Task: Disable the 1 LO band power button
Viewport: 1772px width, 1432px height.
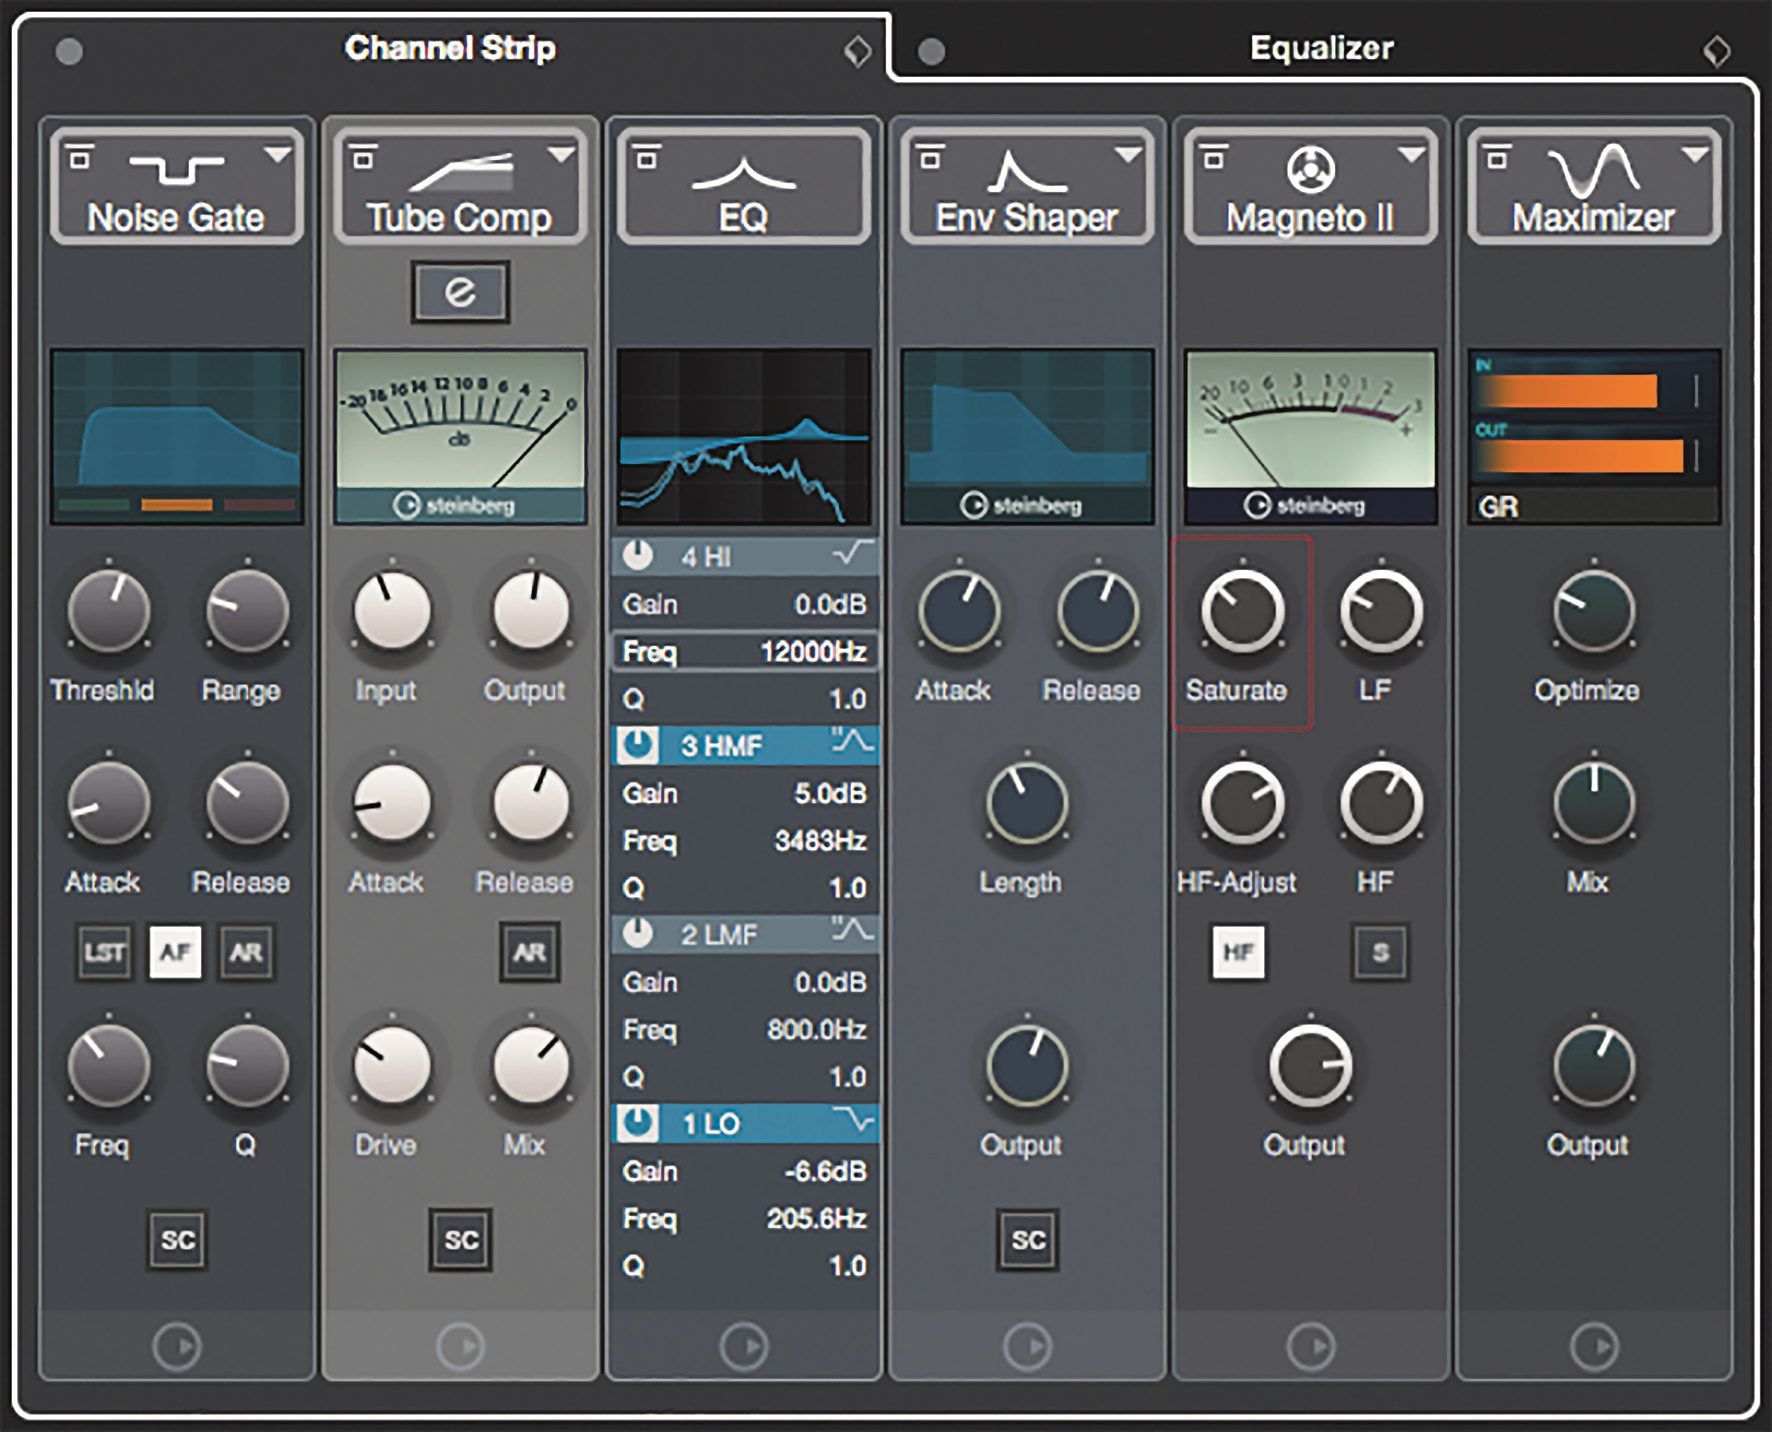Action: tap(637, 1123)
